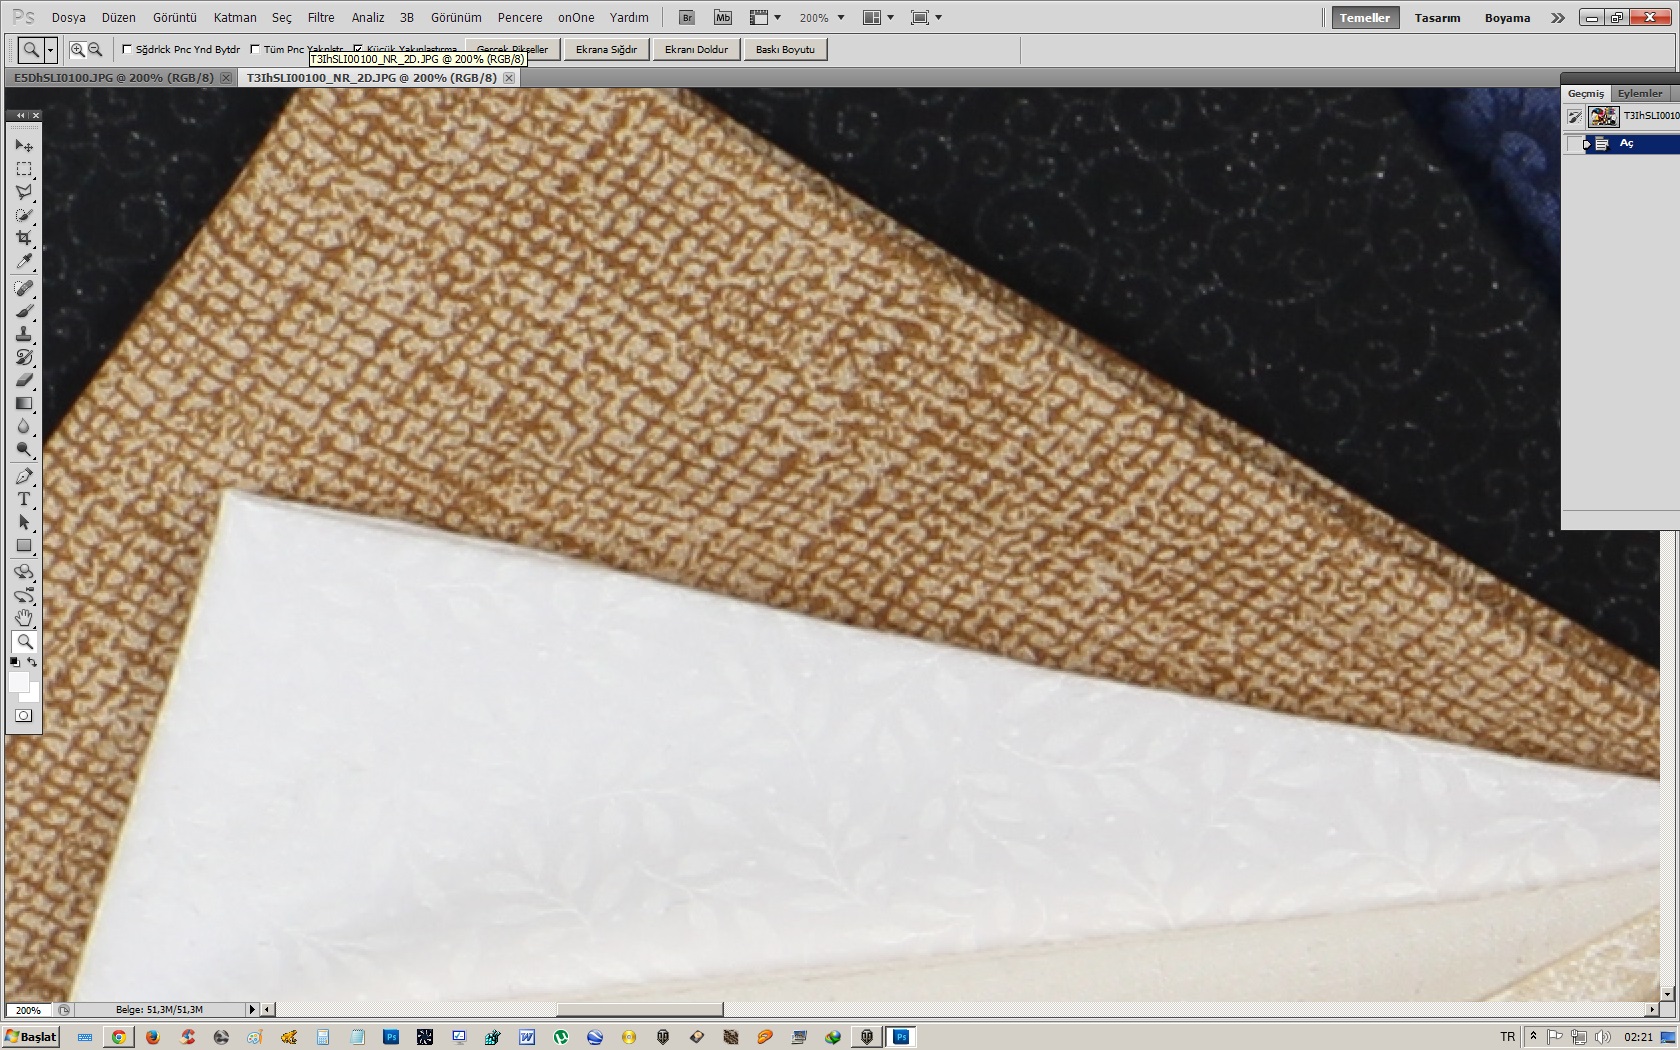Choose Zoom Out mode in options bar
This screenshot has height=1050, width=1680.
click(x=95, y=49)
